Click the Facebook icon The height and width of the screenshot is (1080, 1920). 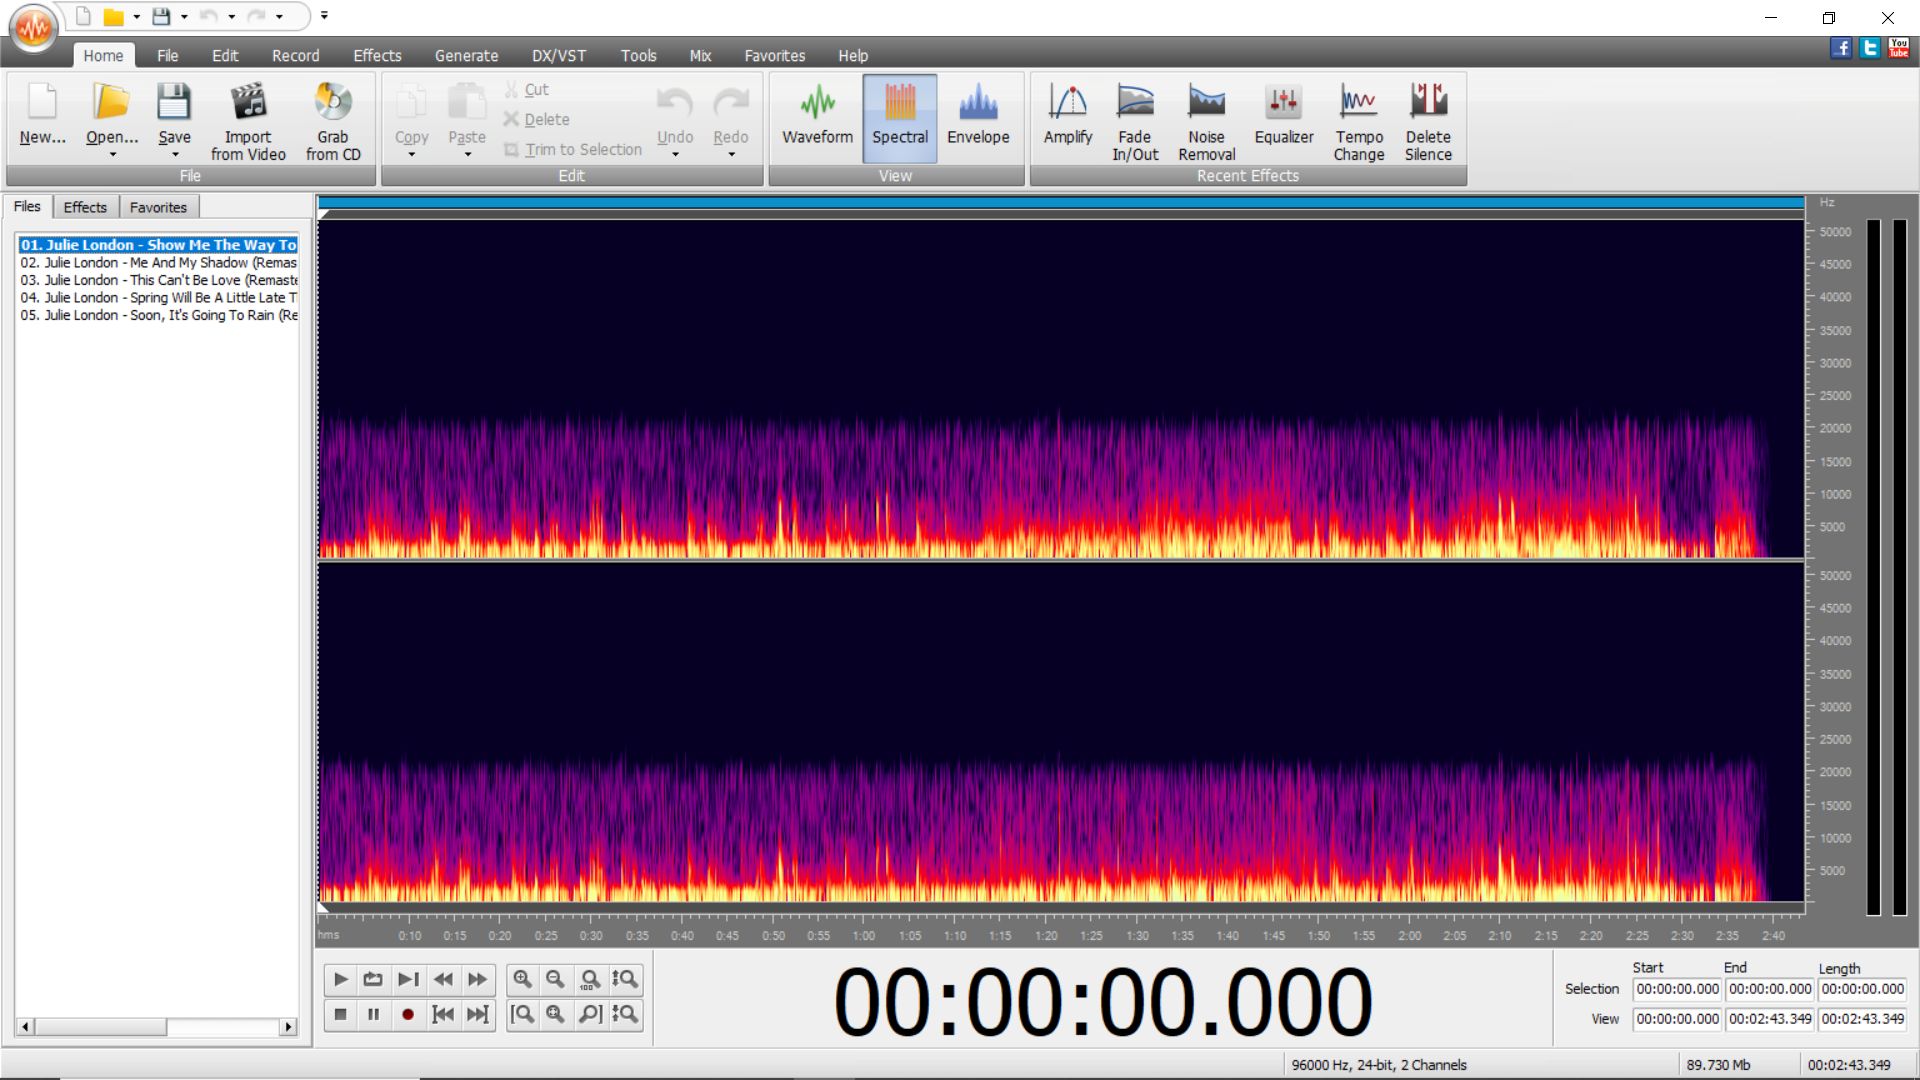(1841, 48)
